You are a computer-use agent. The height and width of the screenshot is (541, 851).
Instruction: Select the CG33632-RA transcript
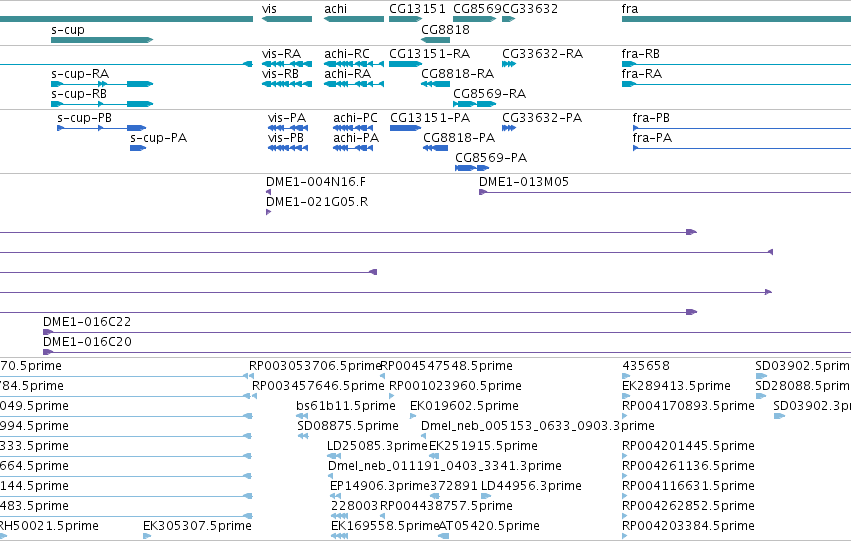click(x=509, y=64)
